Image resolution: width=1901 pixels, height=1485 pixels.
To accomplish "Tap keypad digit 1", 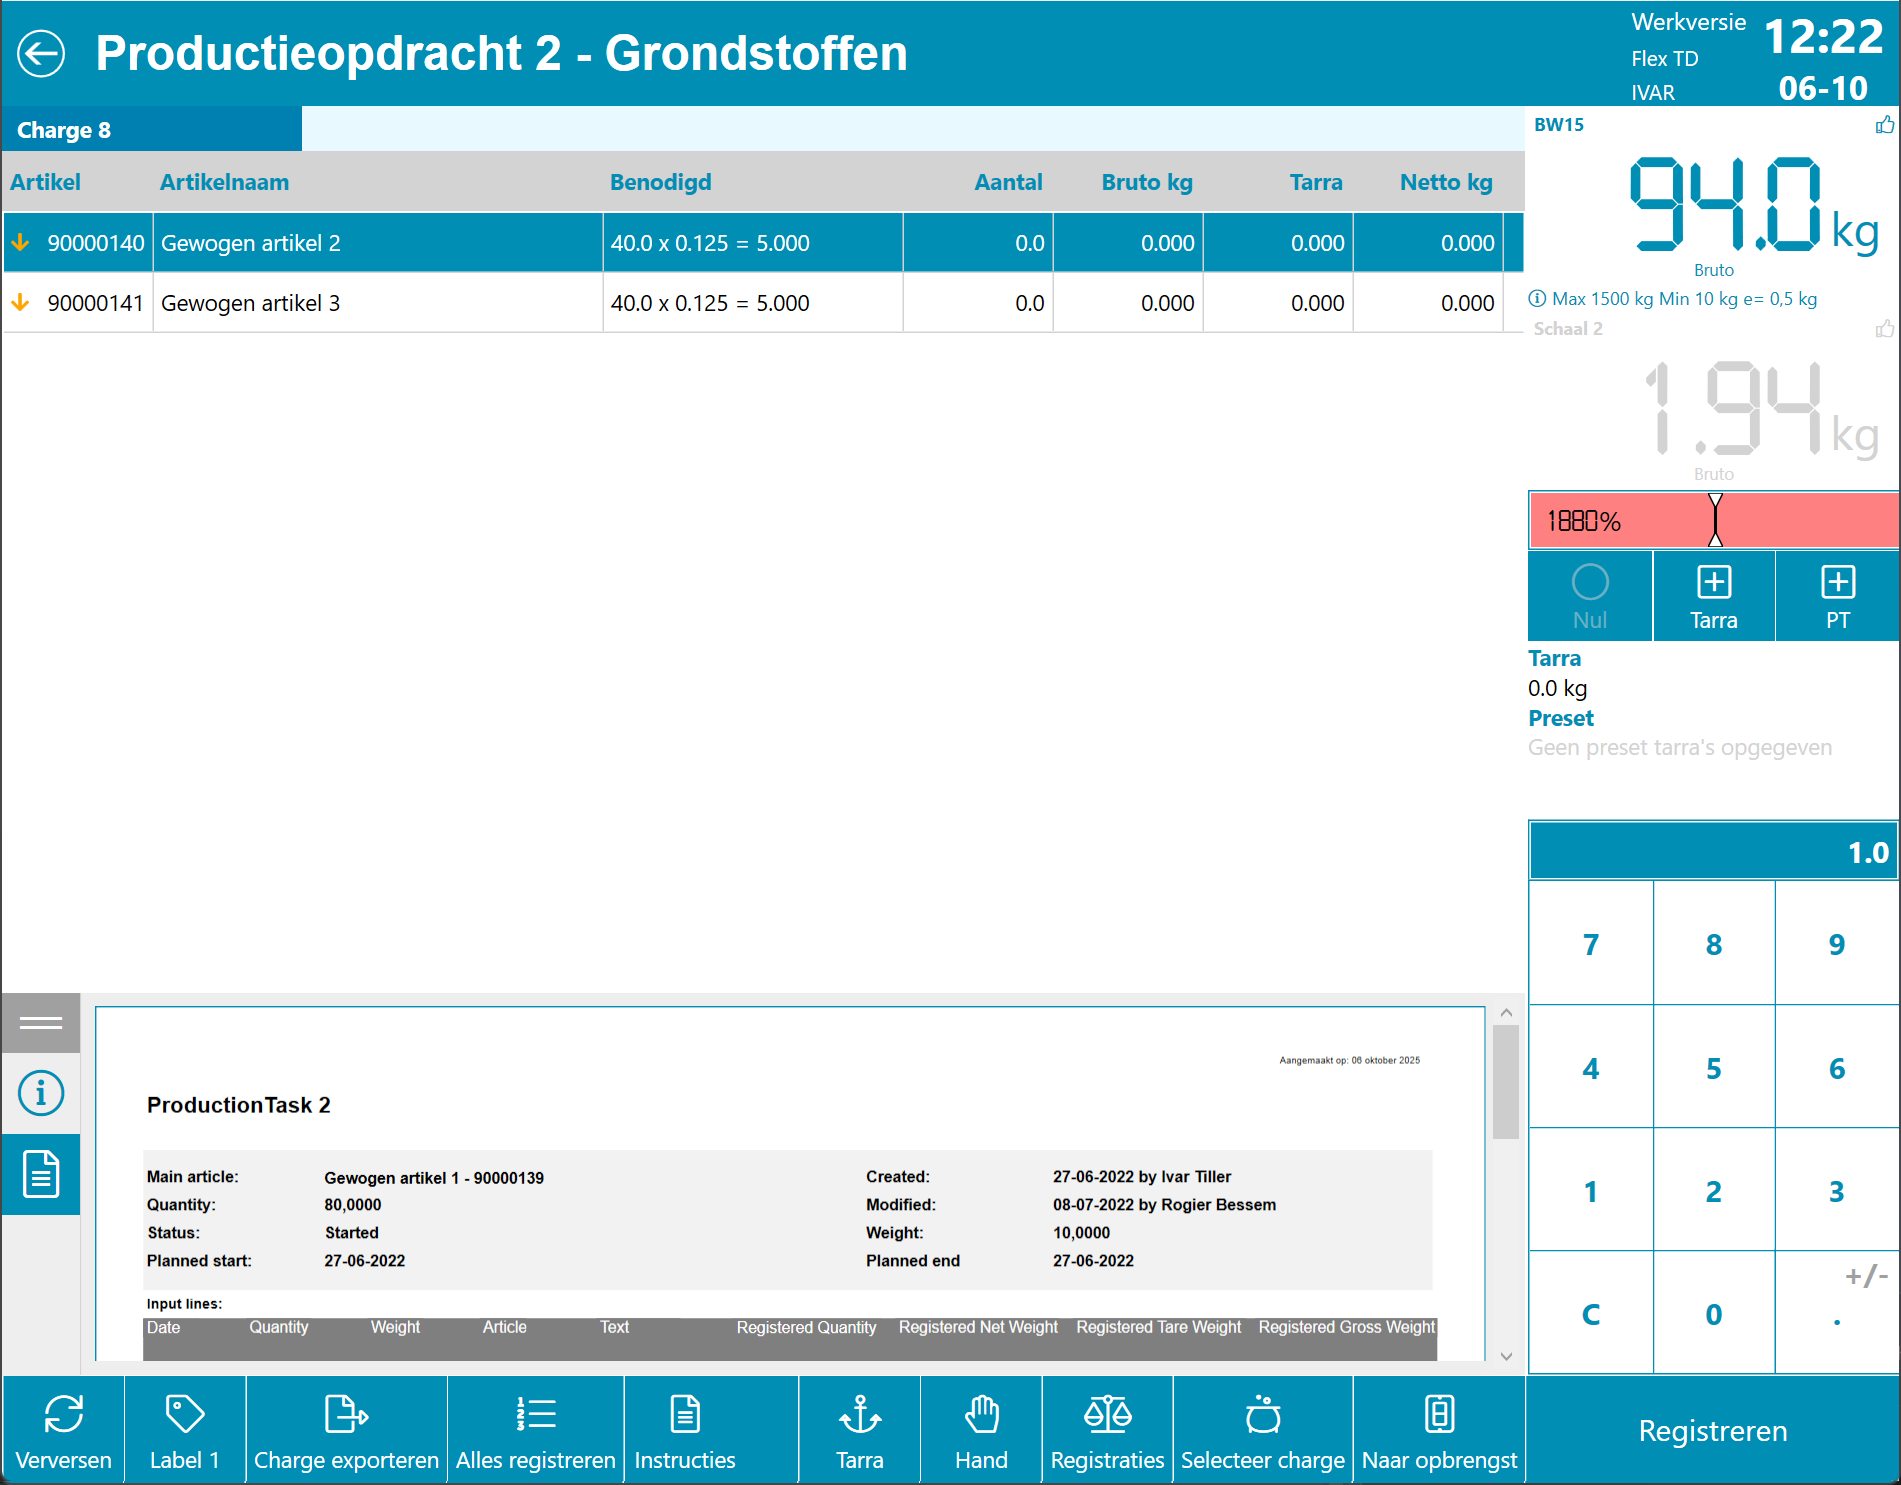I will 1590,1191.
